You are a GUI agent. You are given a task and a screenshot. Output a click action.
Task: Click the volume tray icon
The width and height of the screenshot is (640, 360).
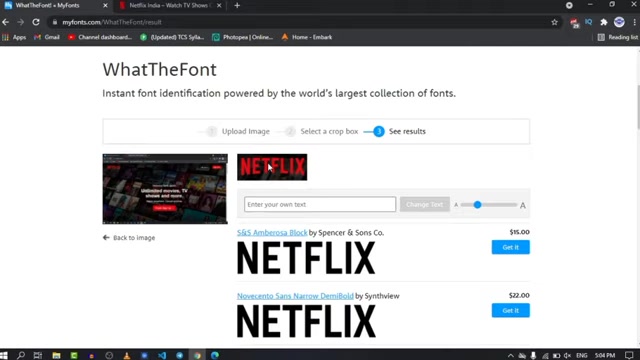coord(567,356)
